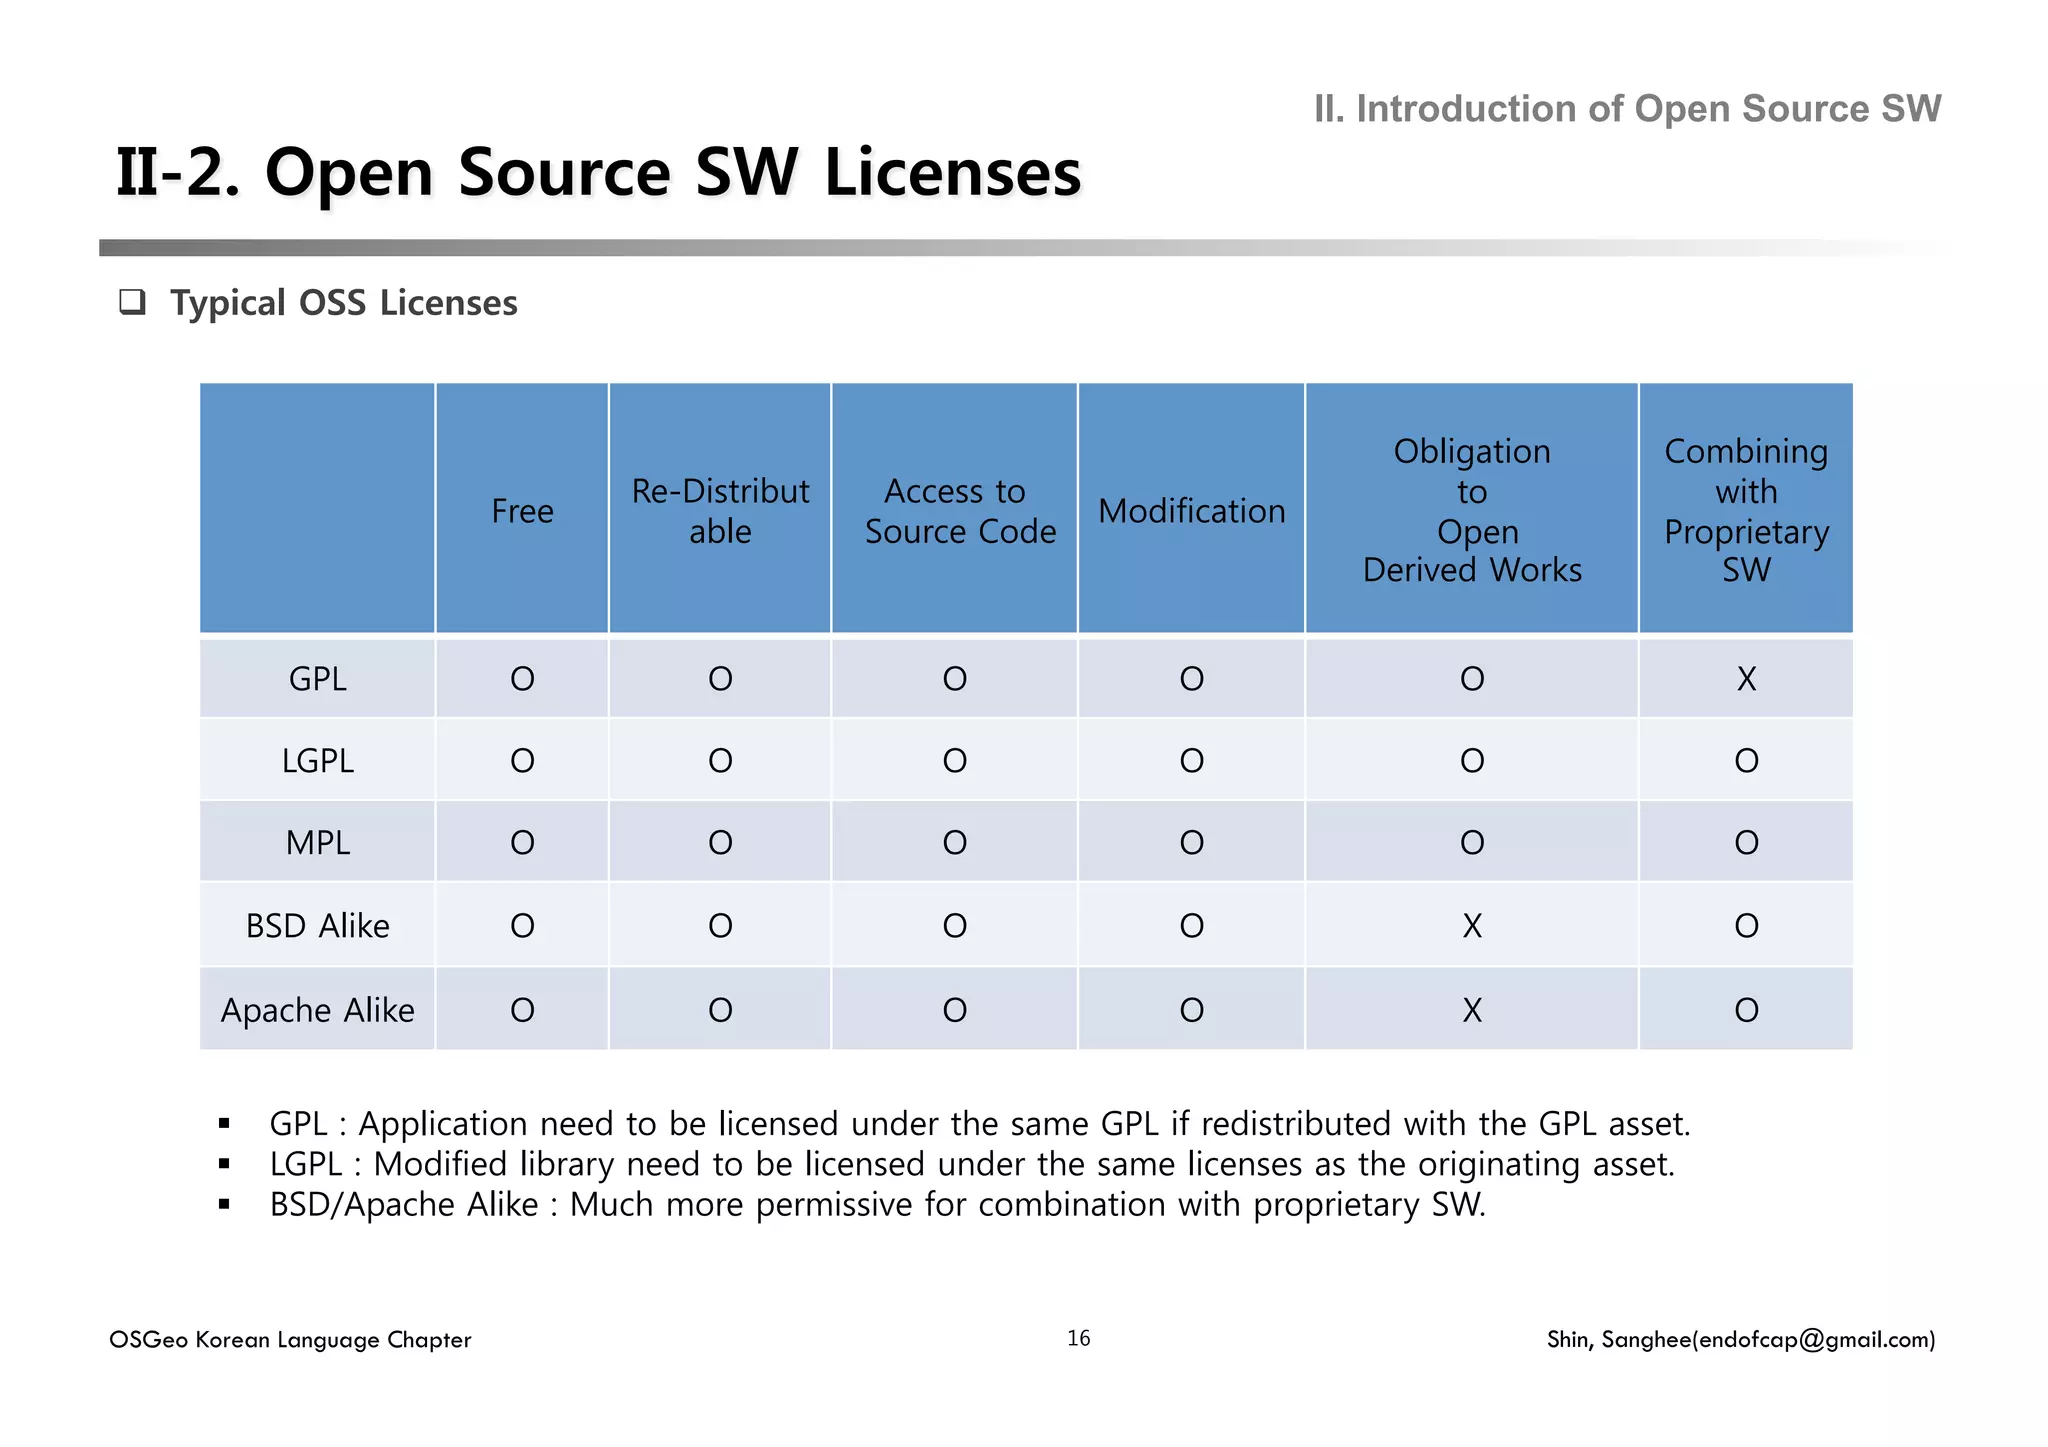Image resolution: width=2048 pixels, height=1447 pixels.
Task: Select Obligation to Open Derived Works header
Action: tap(1472, 511)
